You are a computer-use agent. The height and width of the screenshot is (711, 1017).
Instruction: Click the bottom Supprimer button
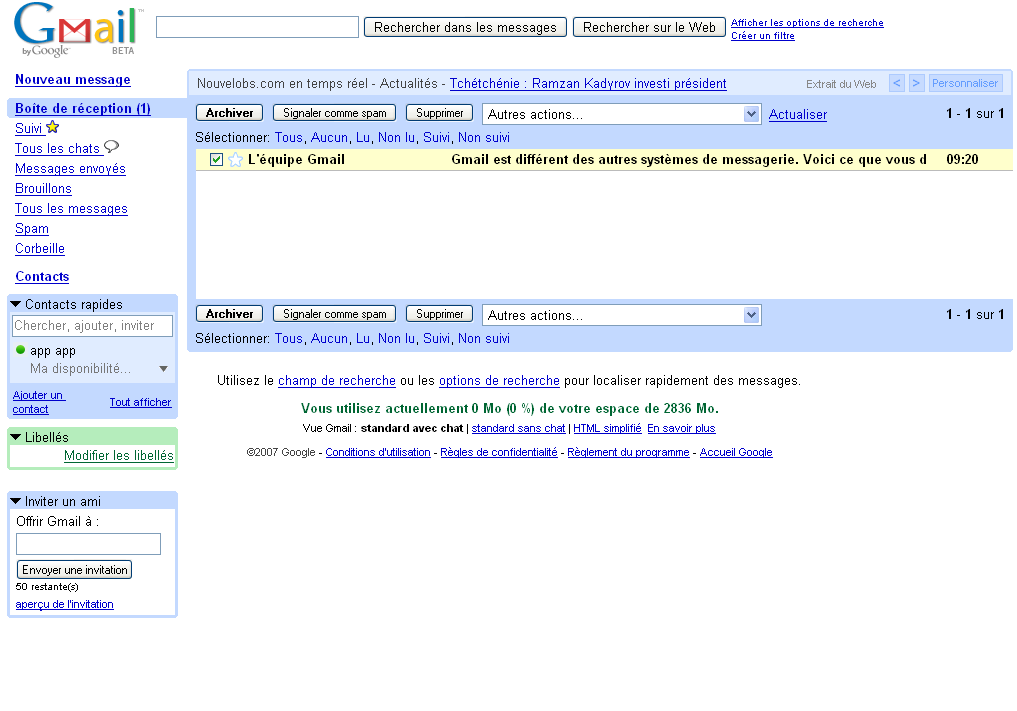tap(440, 314)
